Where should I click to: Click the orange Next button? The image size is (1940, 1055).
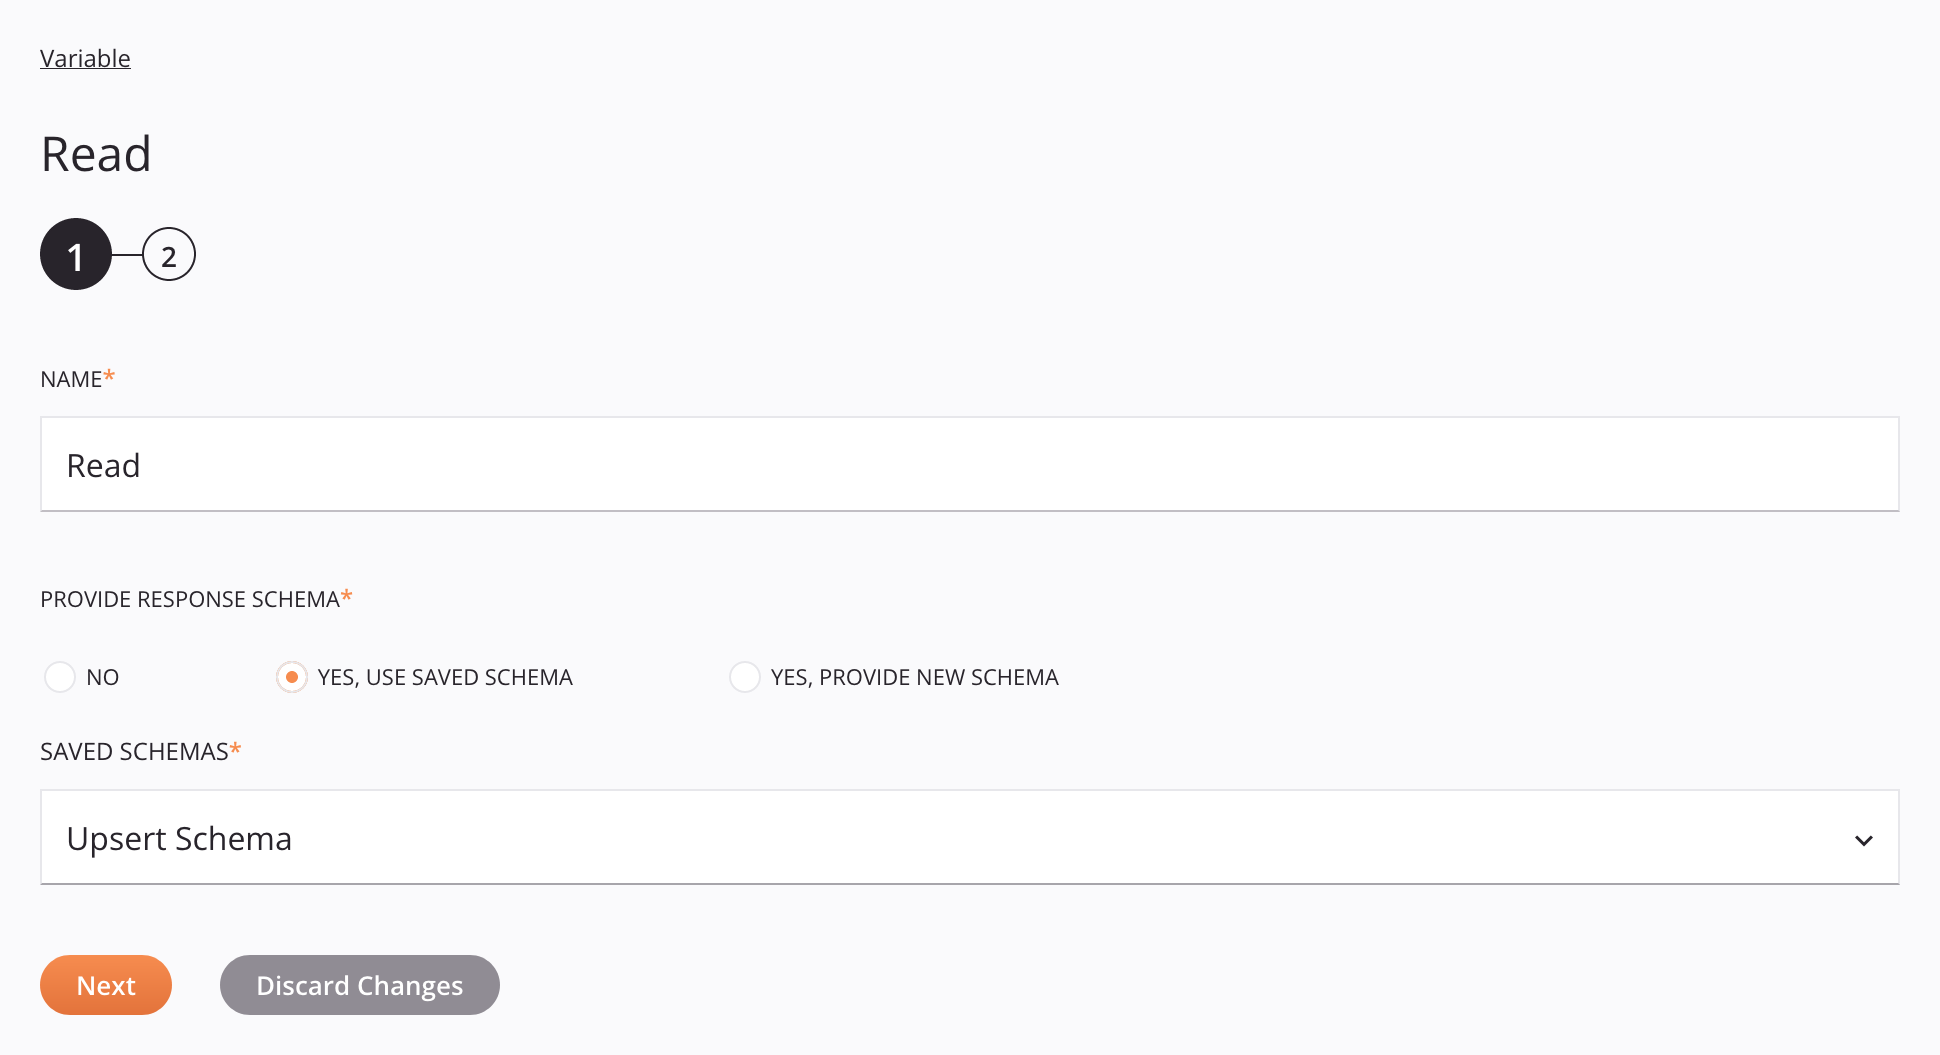pos(106,985)
